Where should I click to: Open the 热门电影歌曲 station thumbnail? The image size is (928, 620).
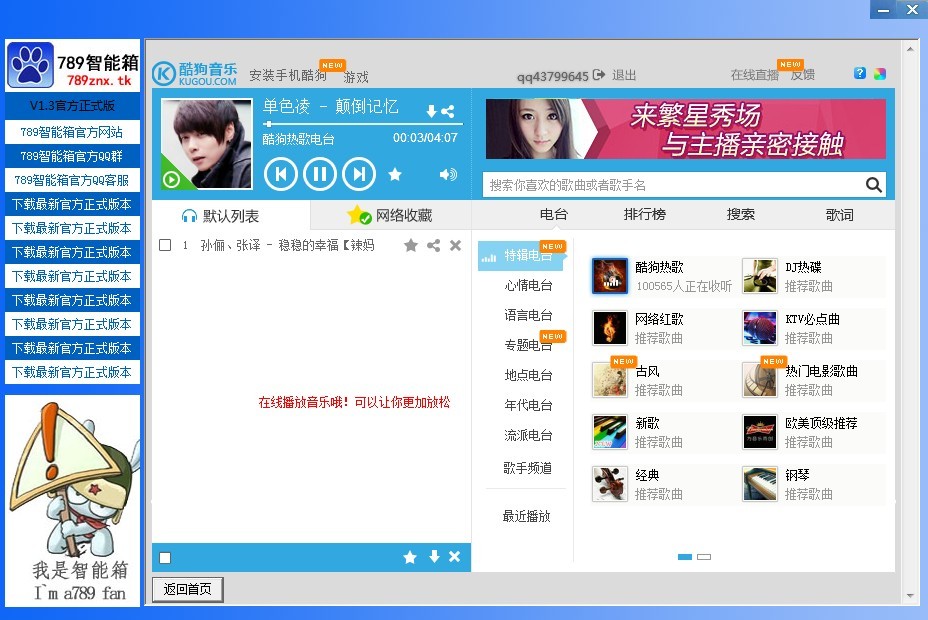point(759,380)
